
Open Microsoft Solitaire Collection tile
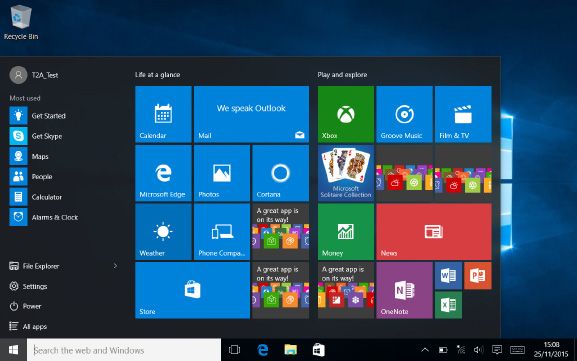(x=346, y=173)
